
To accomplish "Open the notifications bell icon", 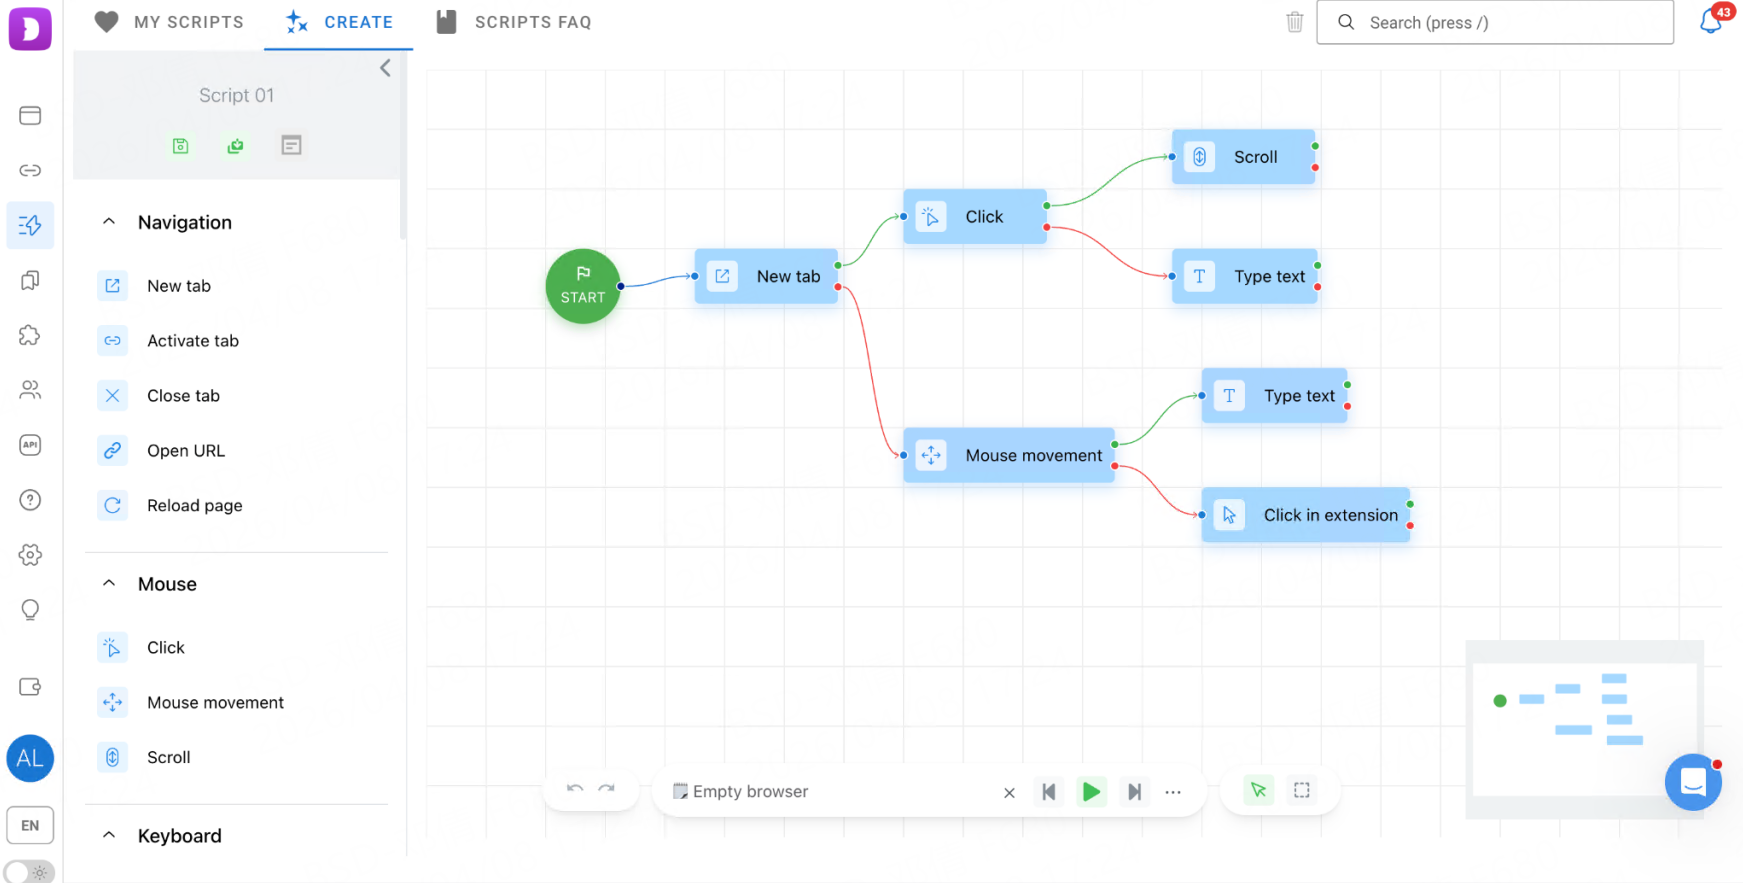I will click(x=1711, y=22).
